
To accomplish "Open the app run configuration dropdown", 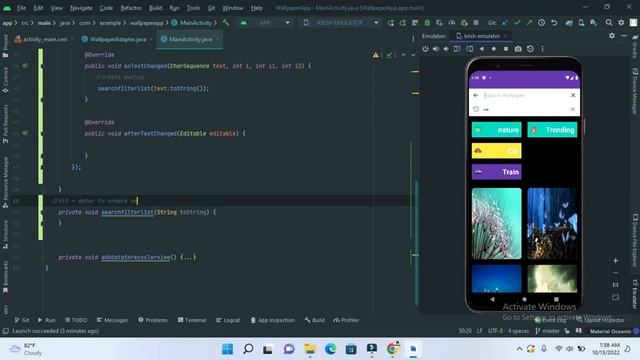I will click(265, 22).
